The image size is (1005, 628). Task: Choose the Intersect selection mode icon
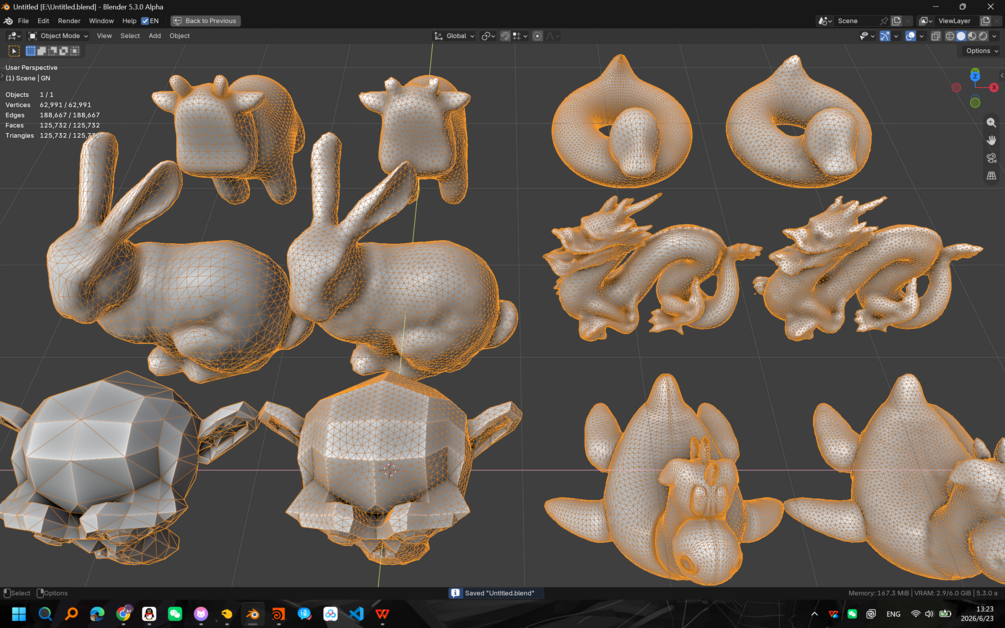click(74, 51)
